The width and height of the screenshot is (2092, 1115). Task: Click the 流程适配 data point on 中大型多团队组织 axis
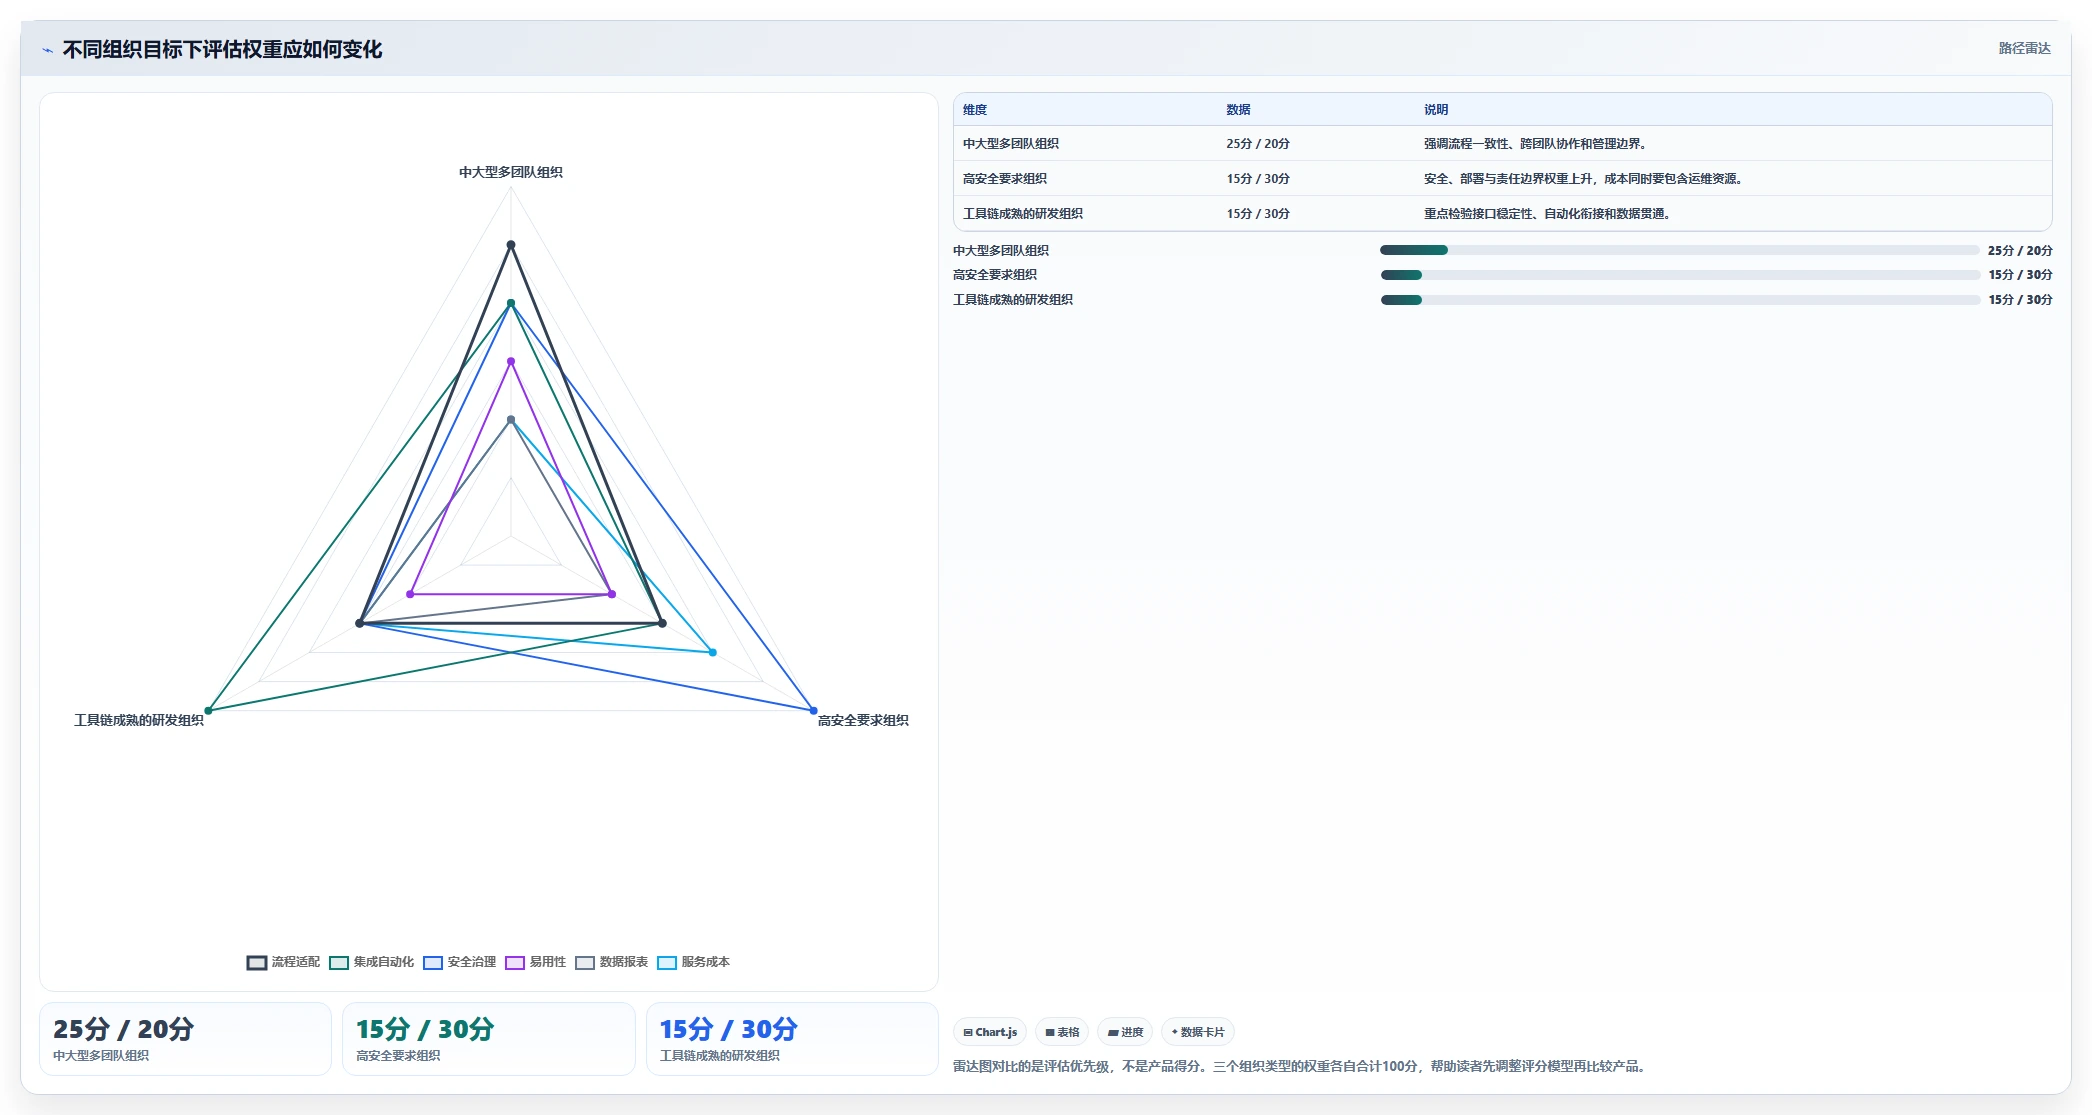[x=511, y=245]
